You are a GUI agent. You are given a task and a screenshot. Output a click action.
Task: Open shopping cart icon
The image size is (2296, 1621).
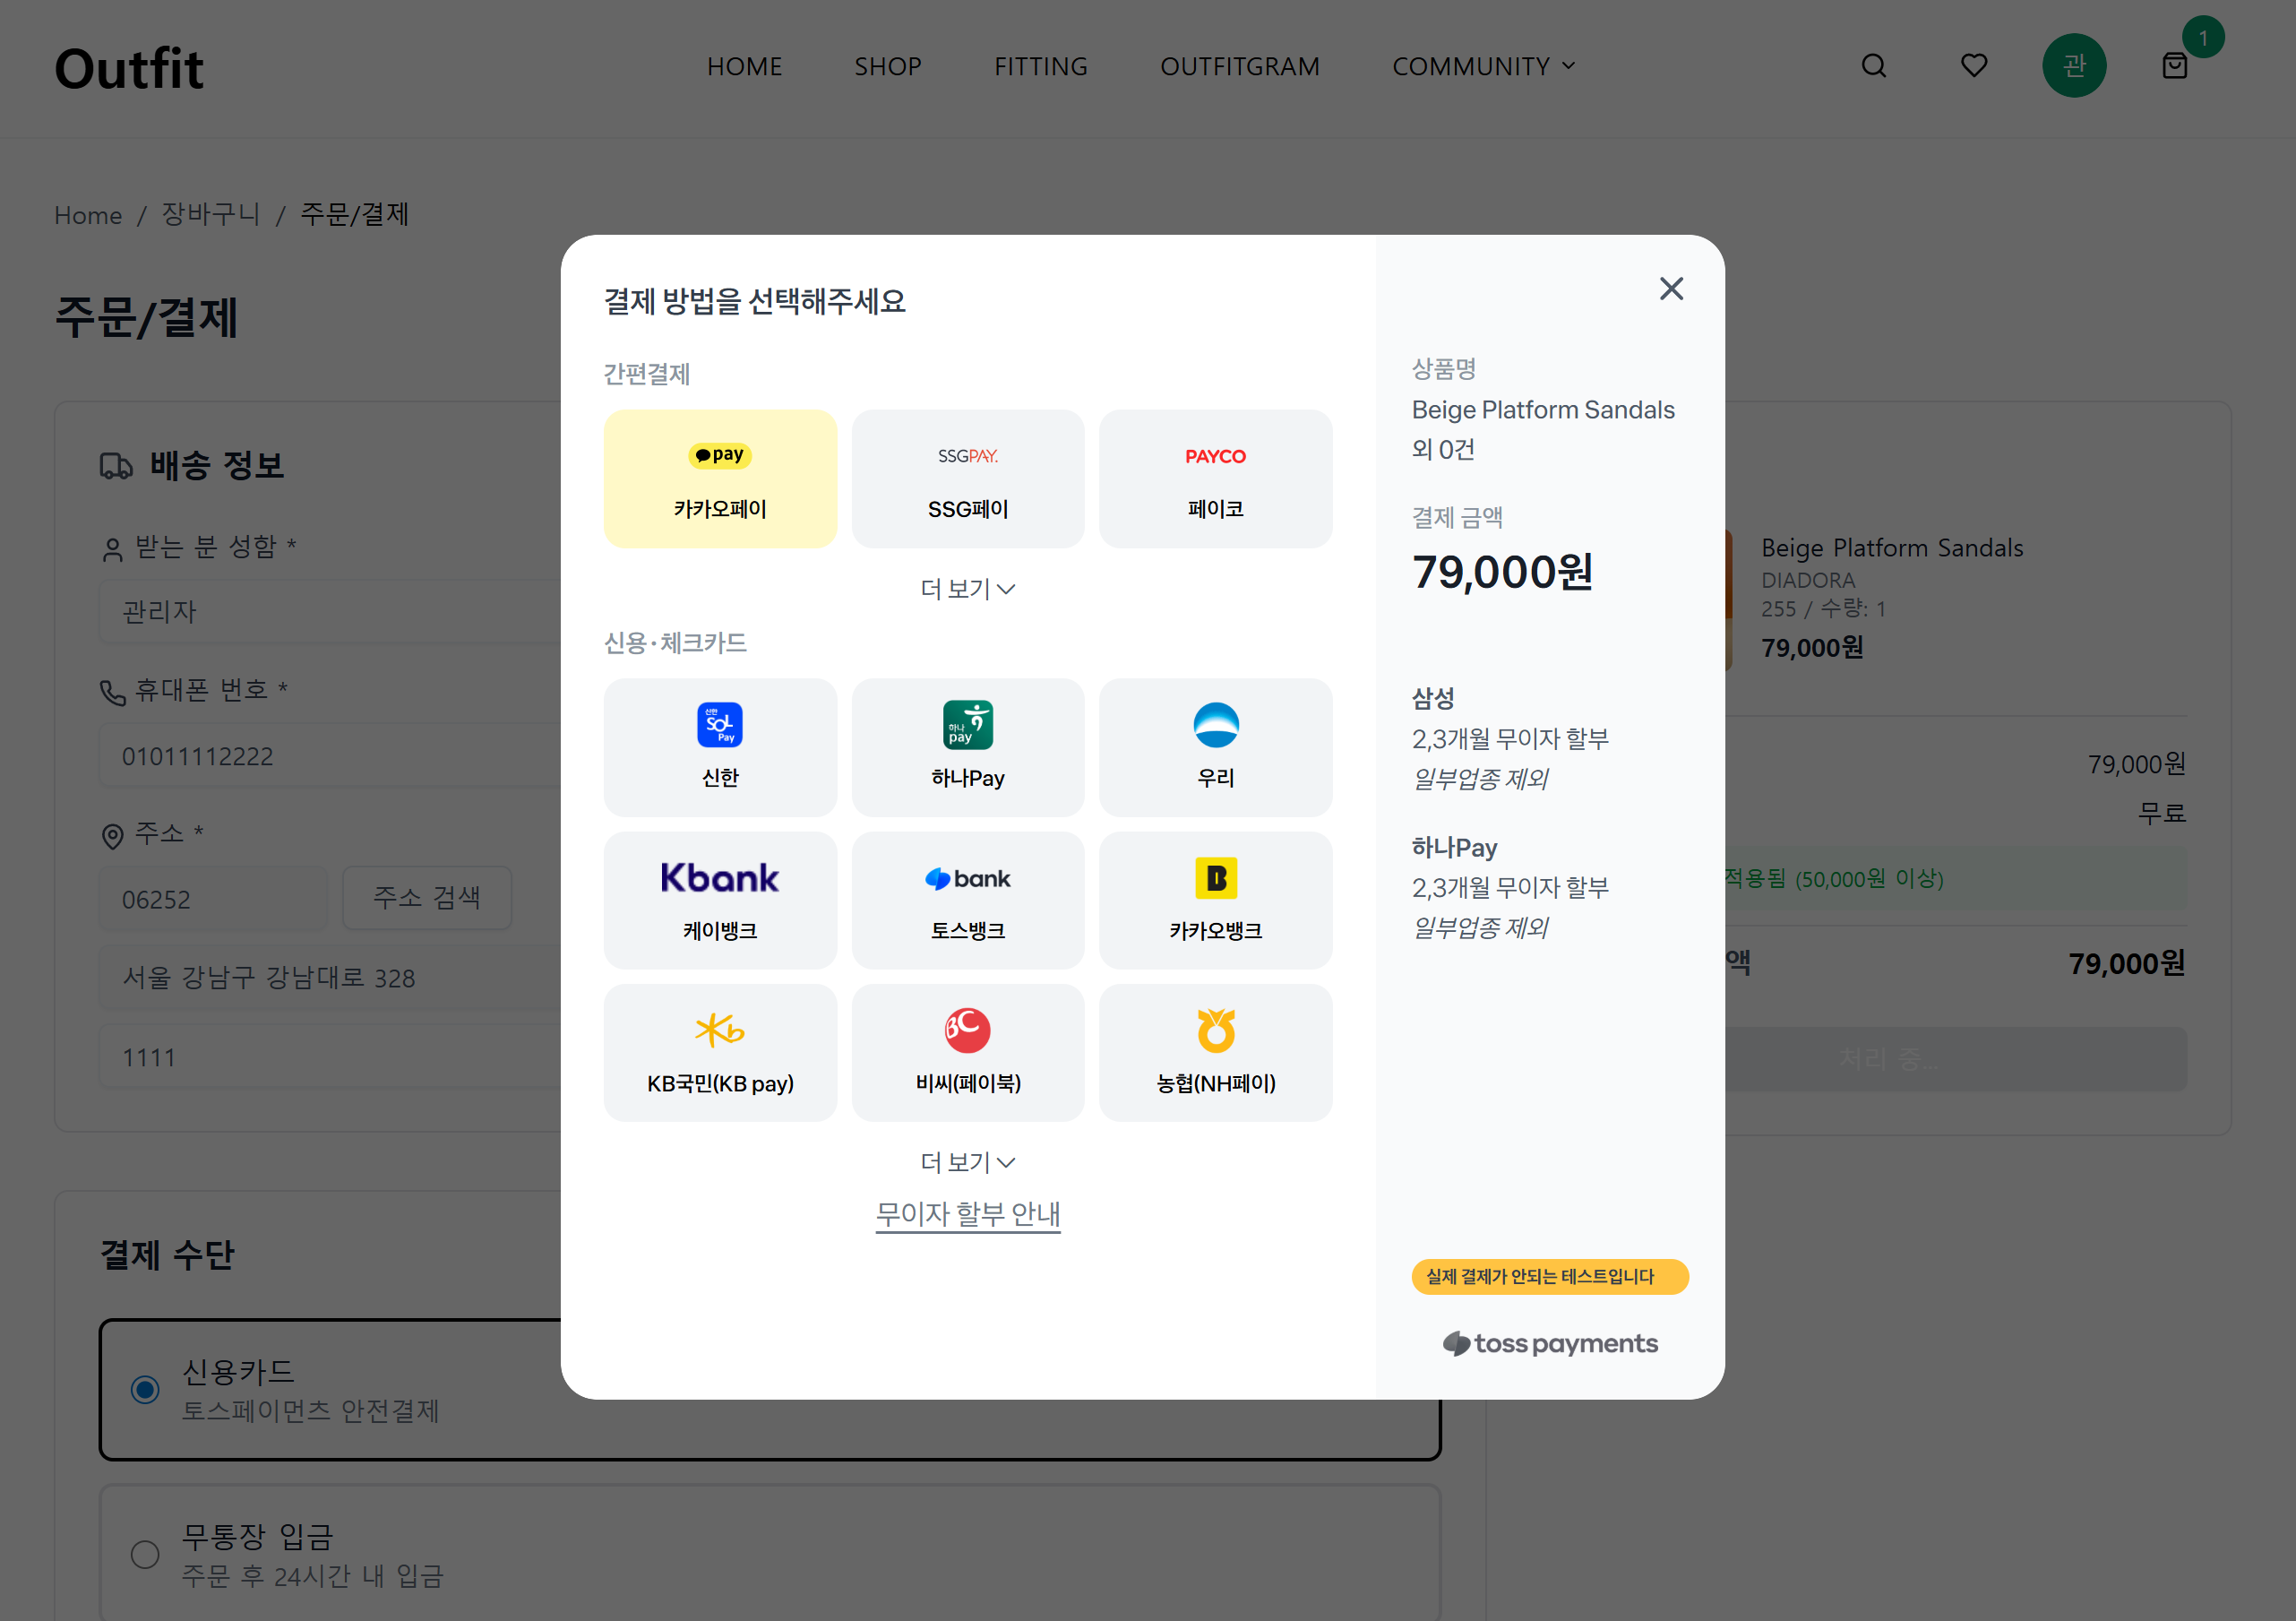[2174, 66]
